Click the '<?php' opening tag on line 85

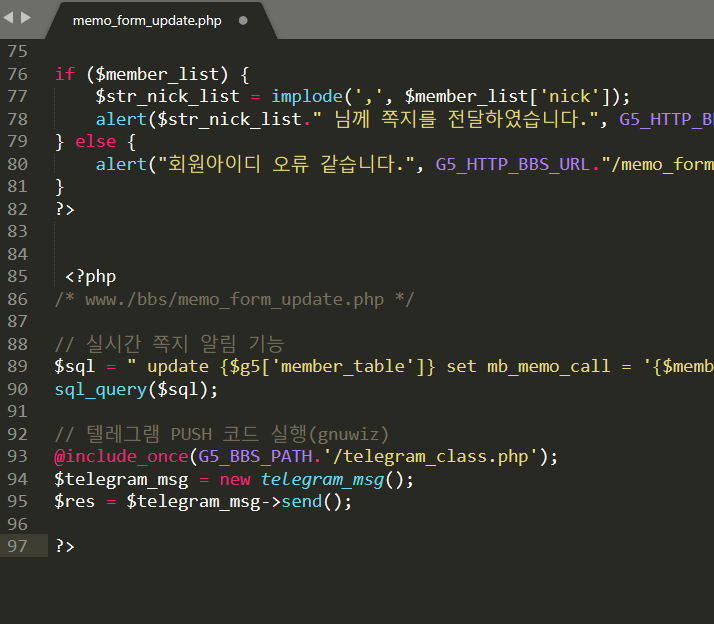click(x=91, y=276)
